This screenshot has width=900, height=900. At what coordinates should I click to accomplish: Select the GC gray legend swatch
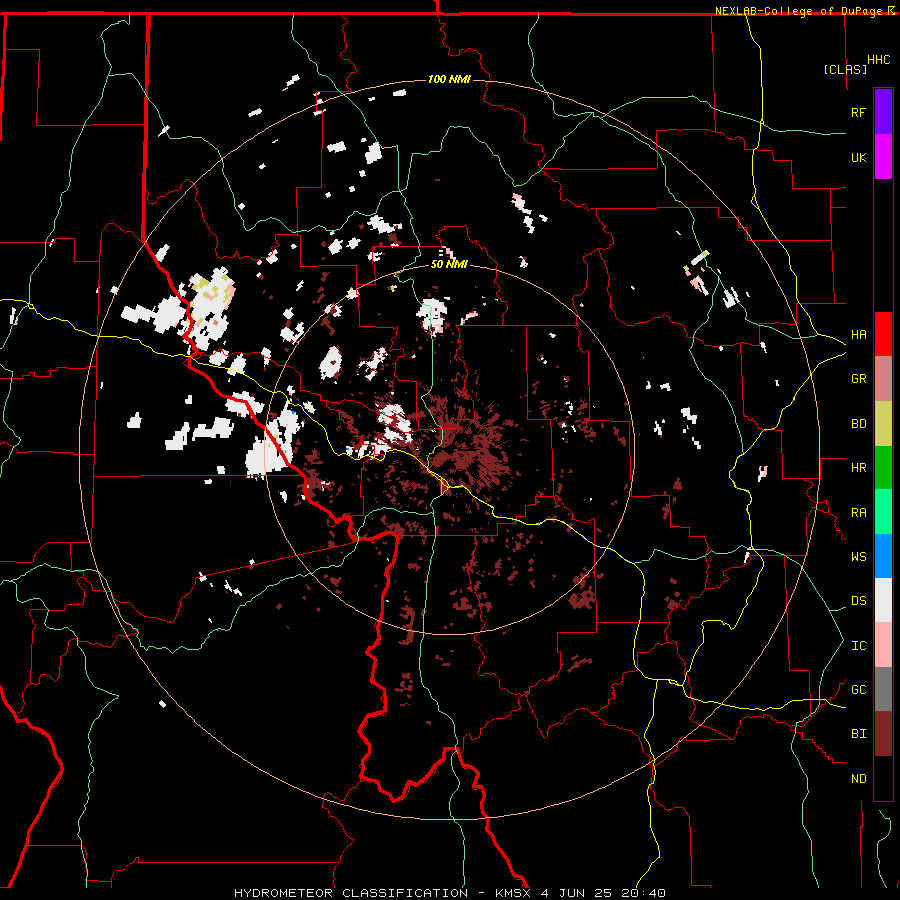[x=883, y=689]
